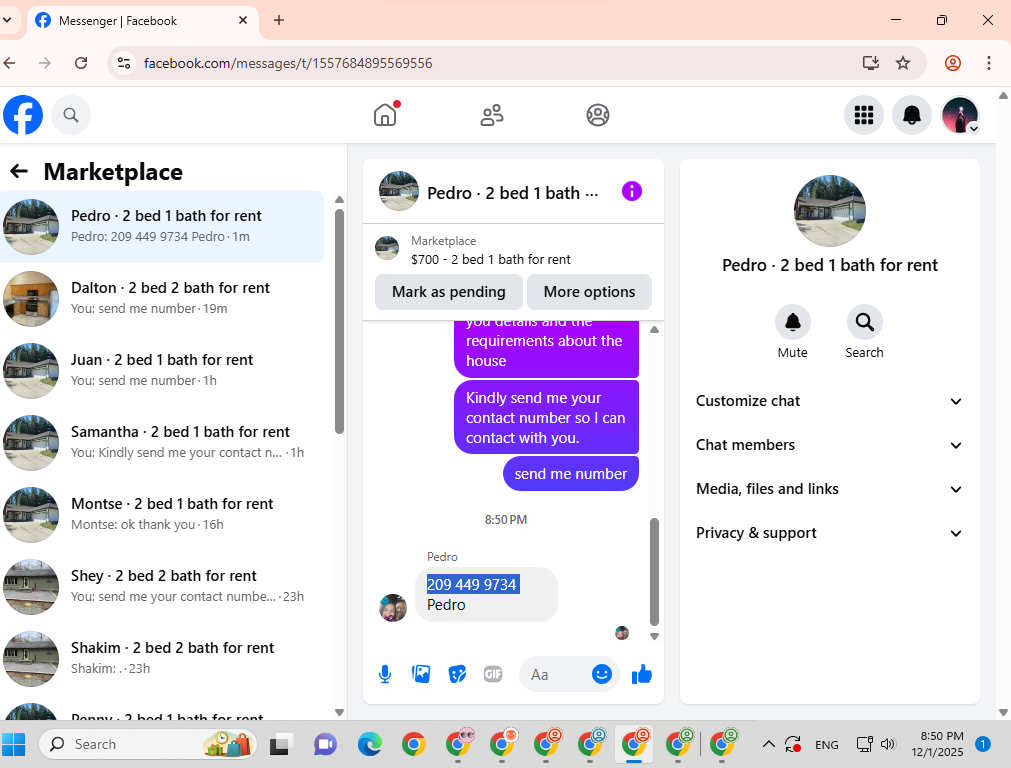The image size is (1011, 768).
Task: Open a new browser tab
Action: click(279, 20)
